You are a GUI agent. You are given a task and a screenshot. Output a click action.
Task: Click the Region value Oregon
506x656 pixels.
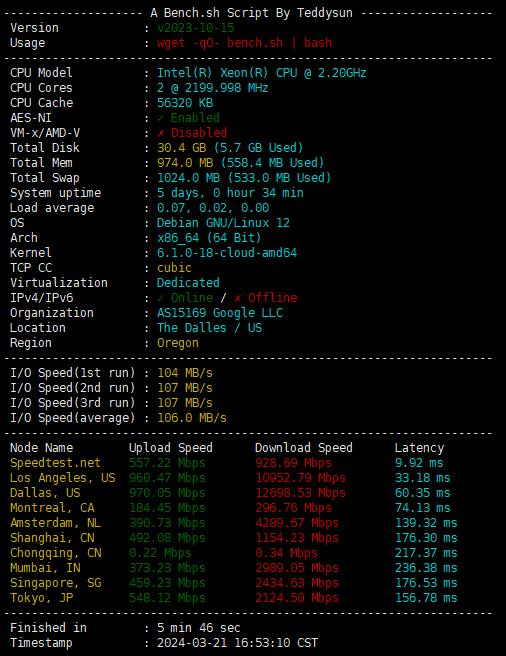pos(177,343)
